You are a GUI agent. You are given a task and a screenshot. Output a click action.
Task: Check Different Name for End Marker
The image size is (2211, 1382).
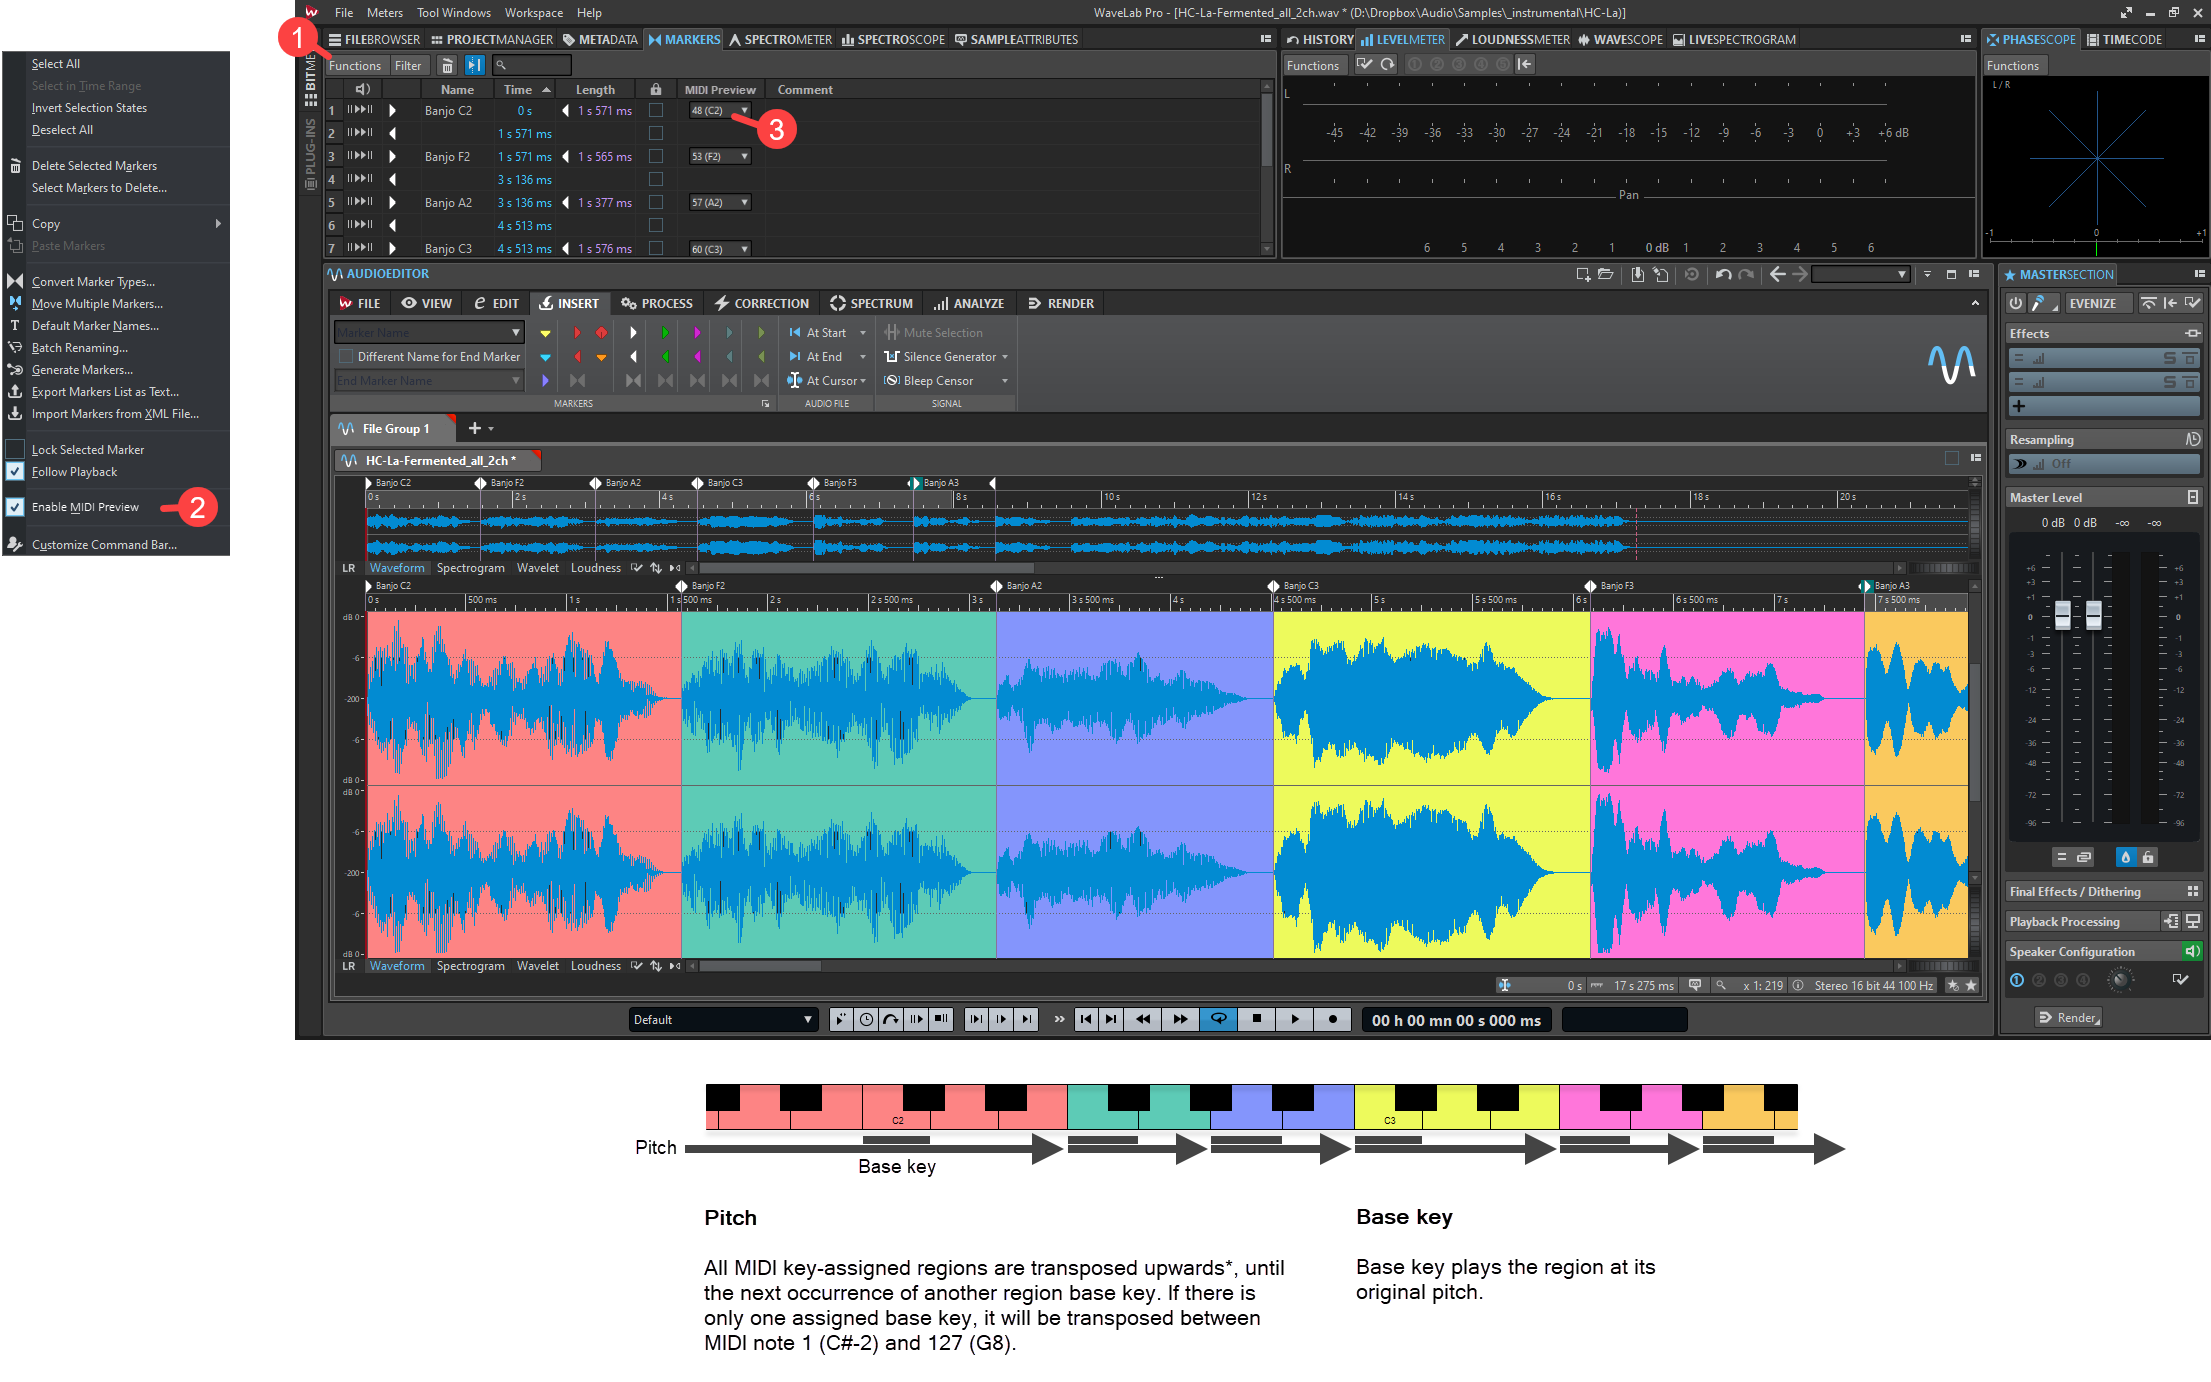point(346,357)
